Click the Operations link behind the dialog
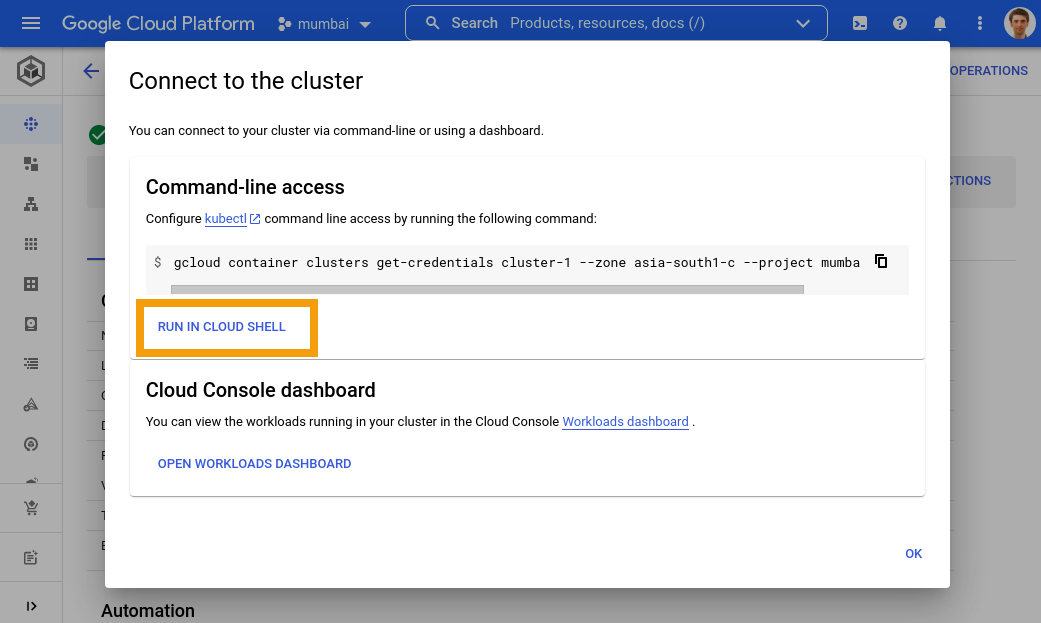Screen dimensions: 1041x623 tap(989, 70)
